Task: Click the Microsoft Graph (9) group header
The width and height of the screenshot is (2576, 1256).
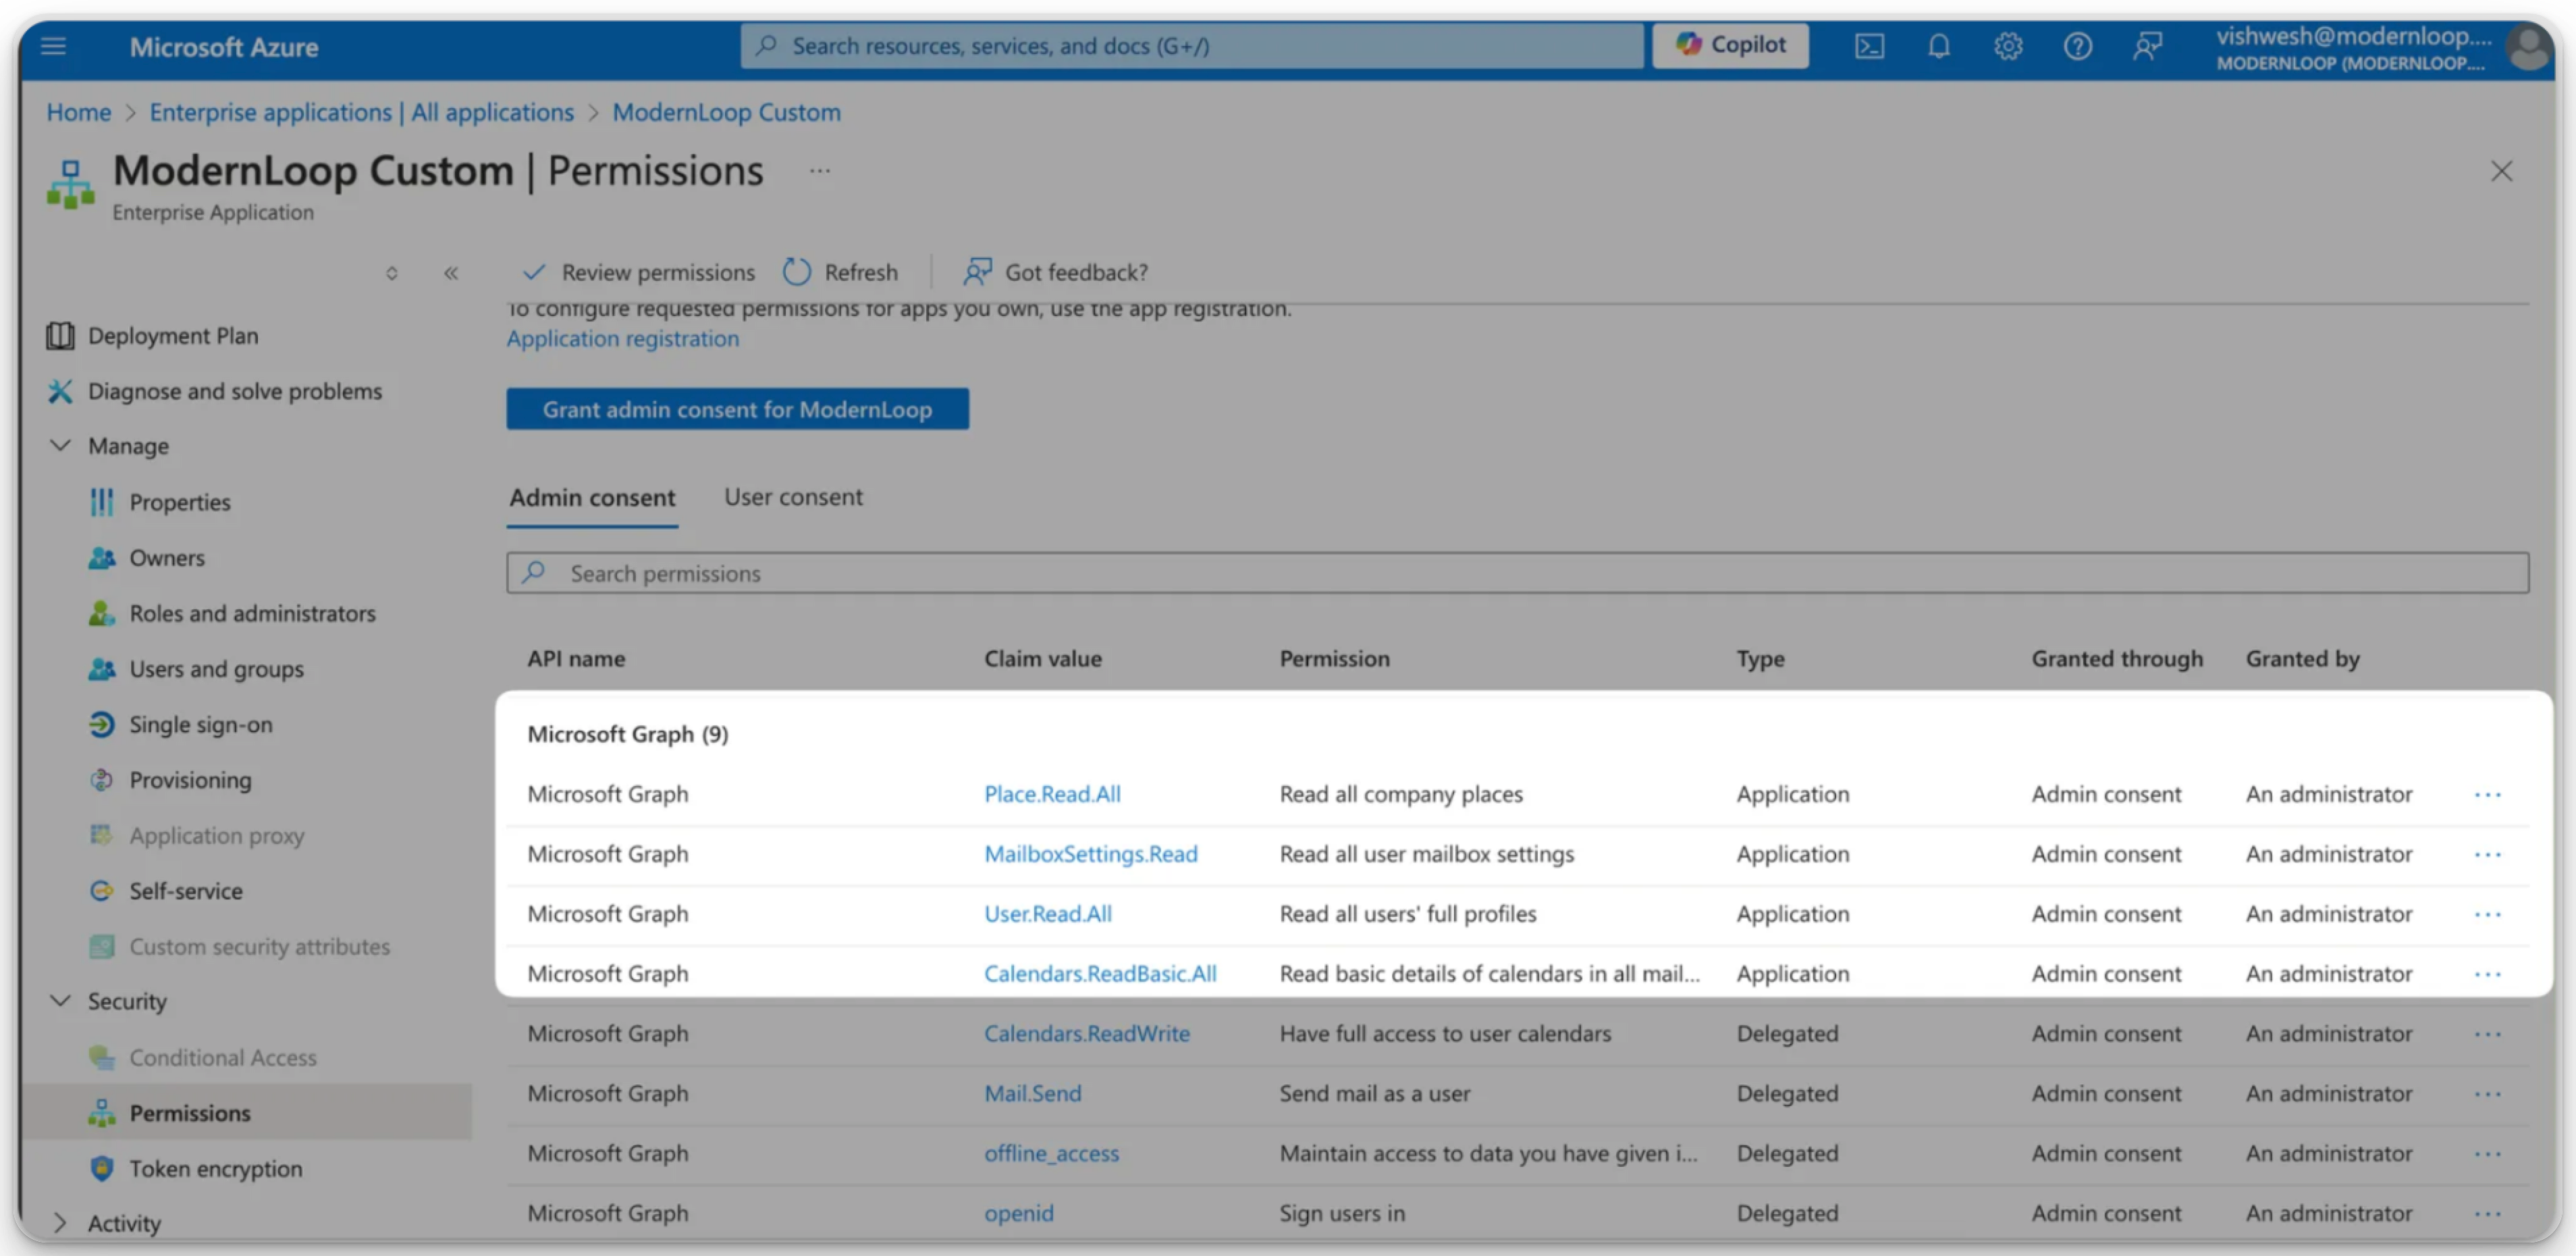Action: [x=628, y=734]
